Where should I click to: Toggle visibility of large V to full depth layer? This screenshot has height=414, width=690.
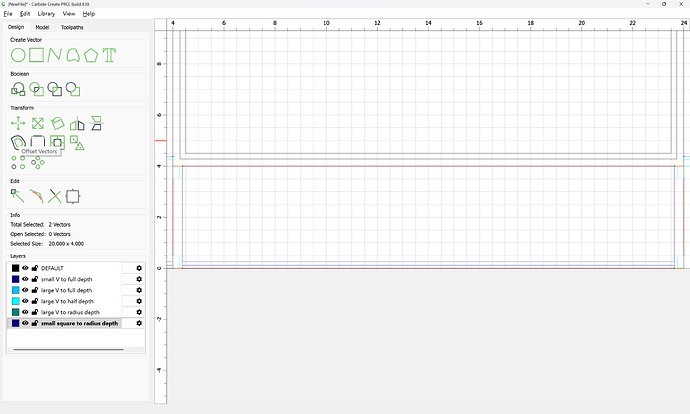coord(25,290)
